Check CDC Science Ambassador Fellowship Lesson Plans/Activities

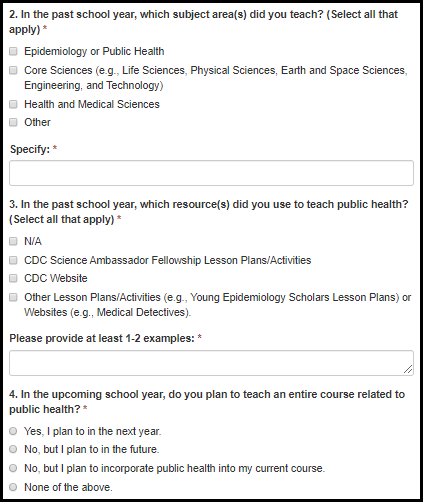click(13, 260)
